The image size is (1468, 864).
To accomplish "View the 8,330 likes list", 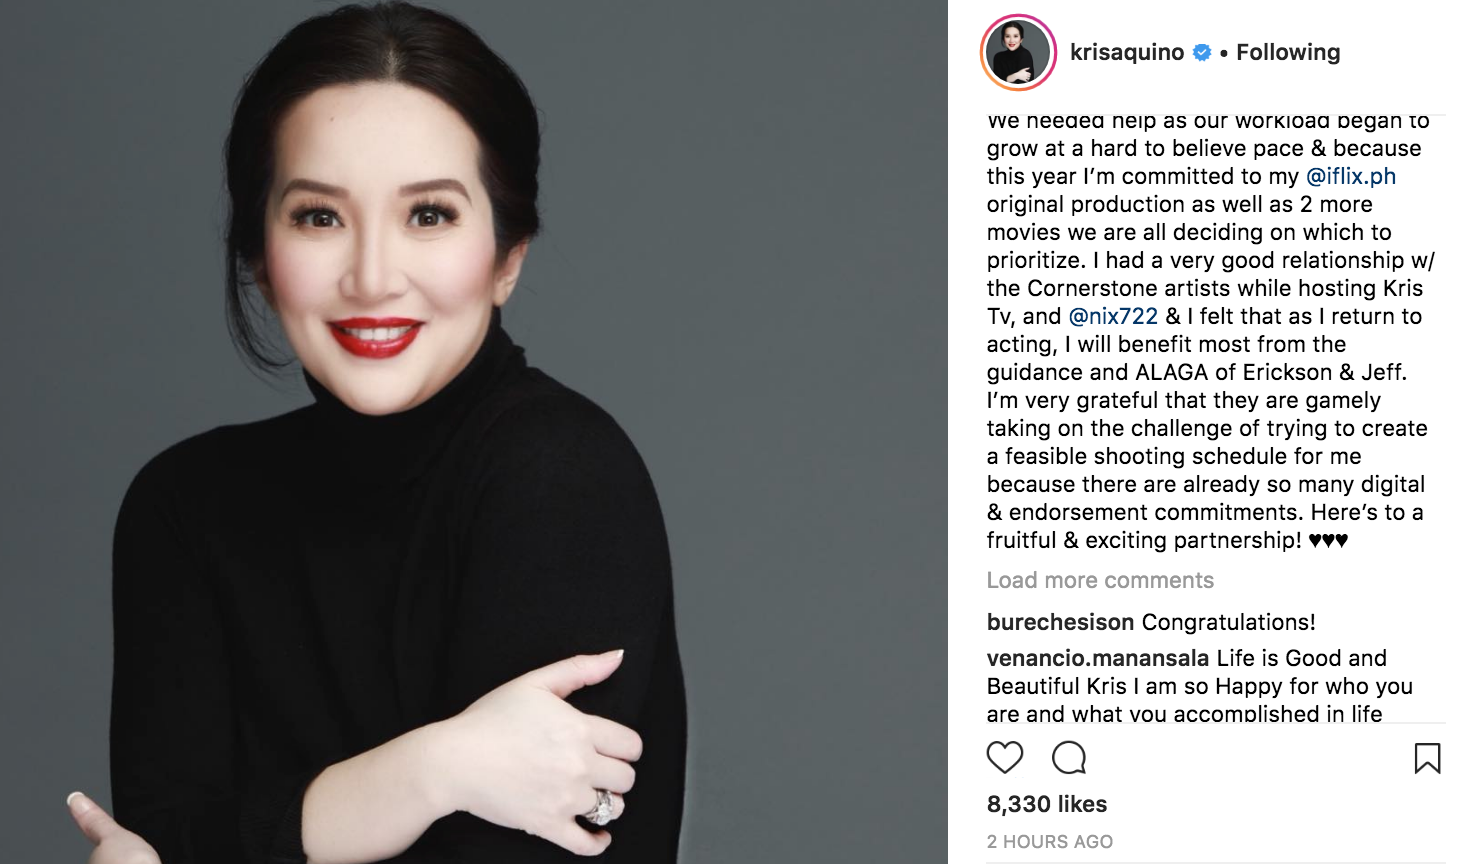I will point(1047,804).
